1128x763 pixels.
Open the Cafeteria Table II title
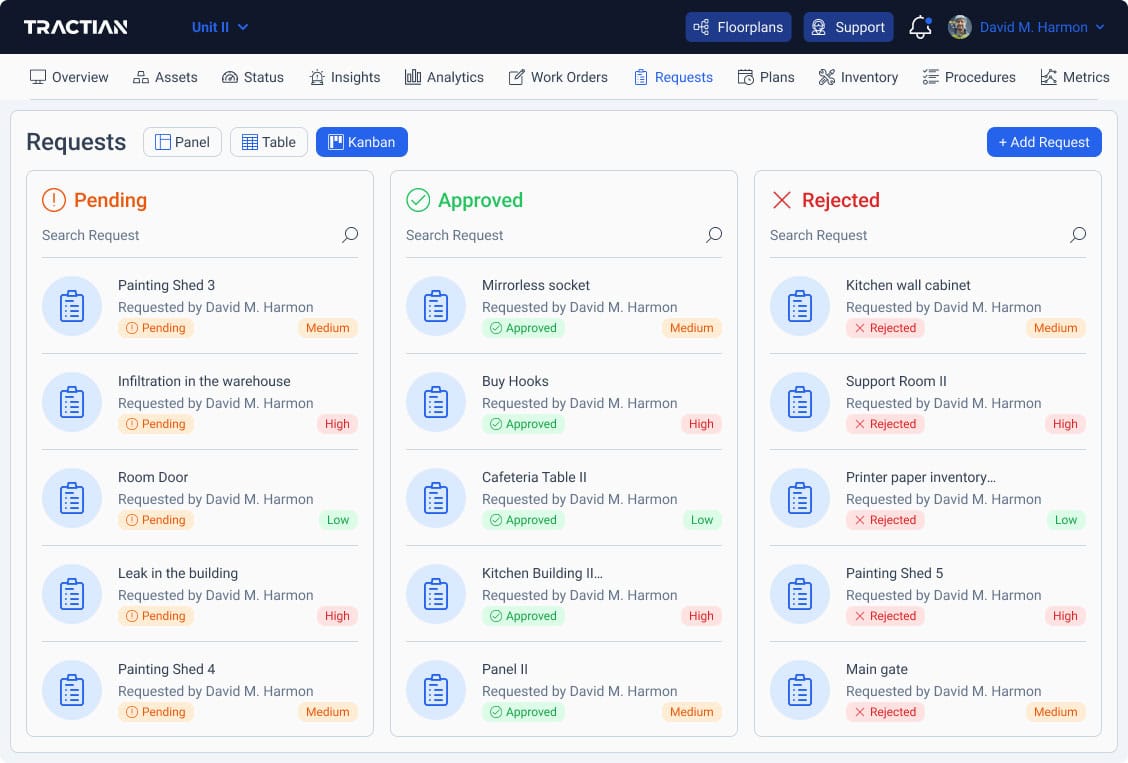click(535, 478)
